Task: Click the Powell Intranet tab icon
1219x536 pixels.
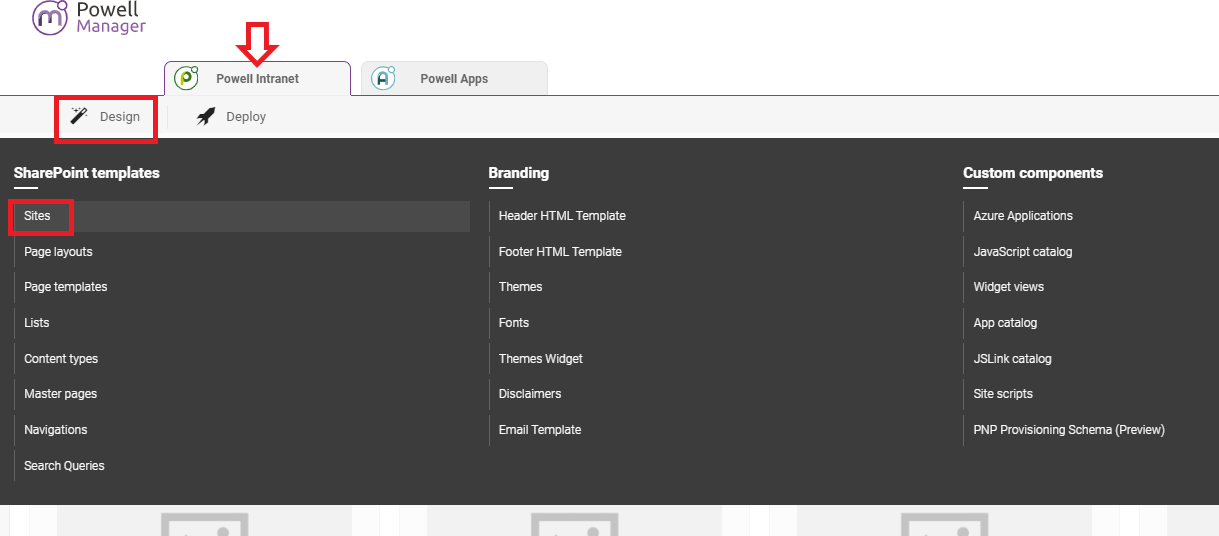Action: click(186, 78)
